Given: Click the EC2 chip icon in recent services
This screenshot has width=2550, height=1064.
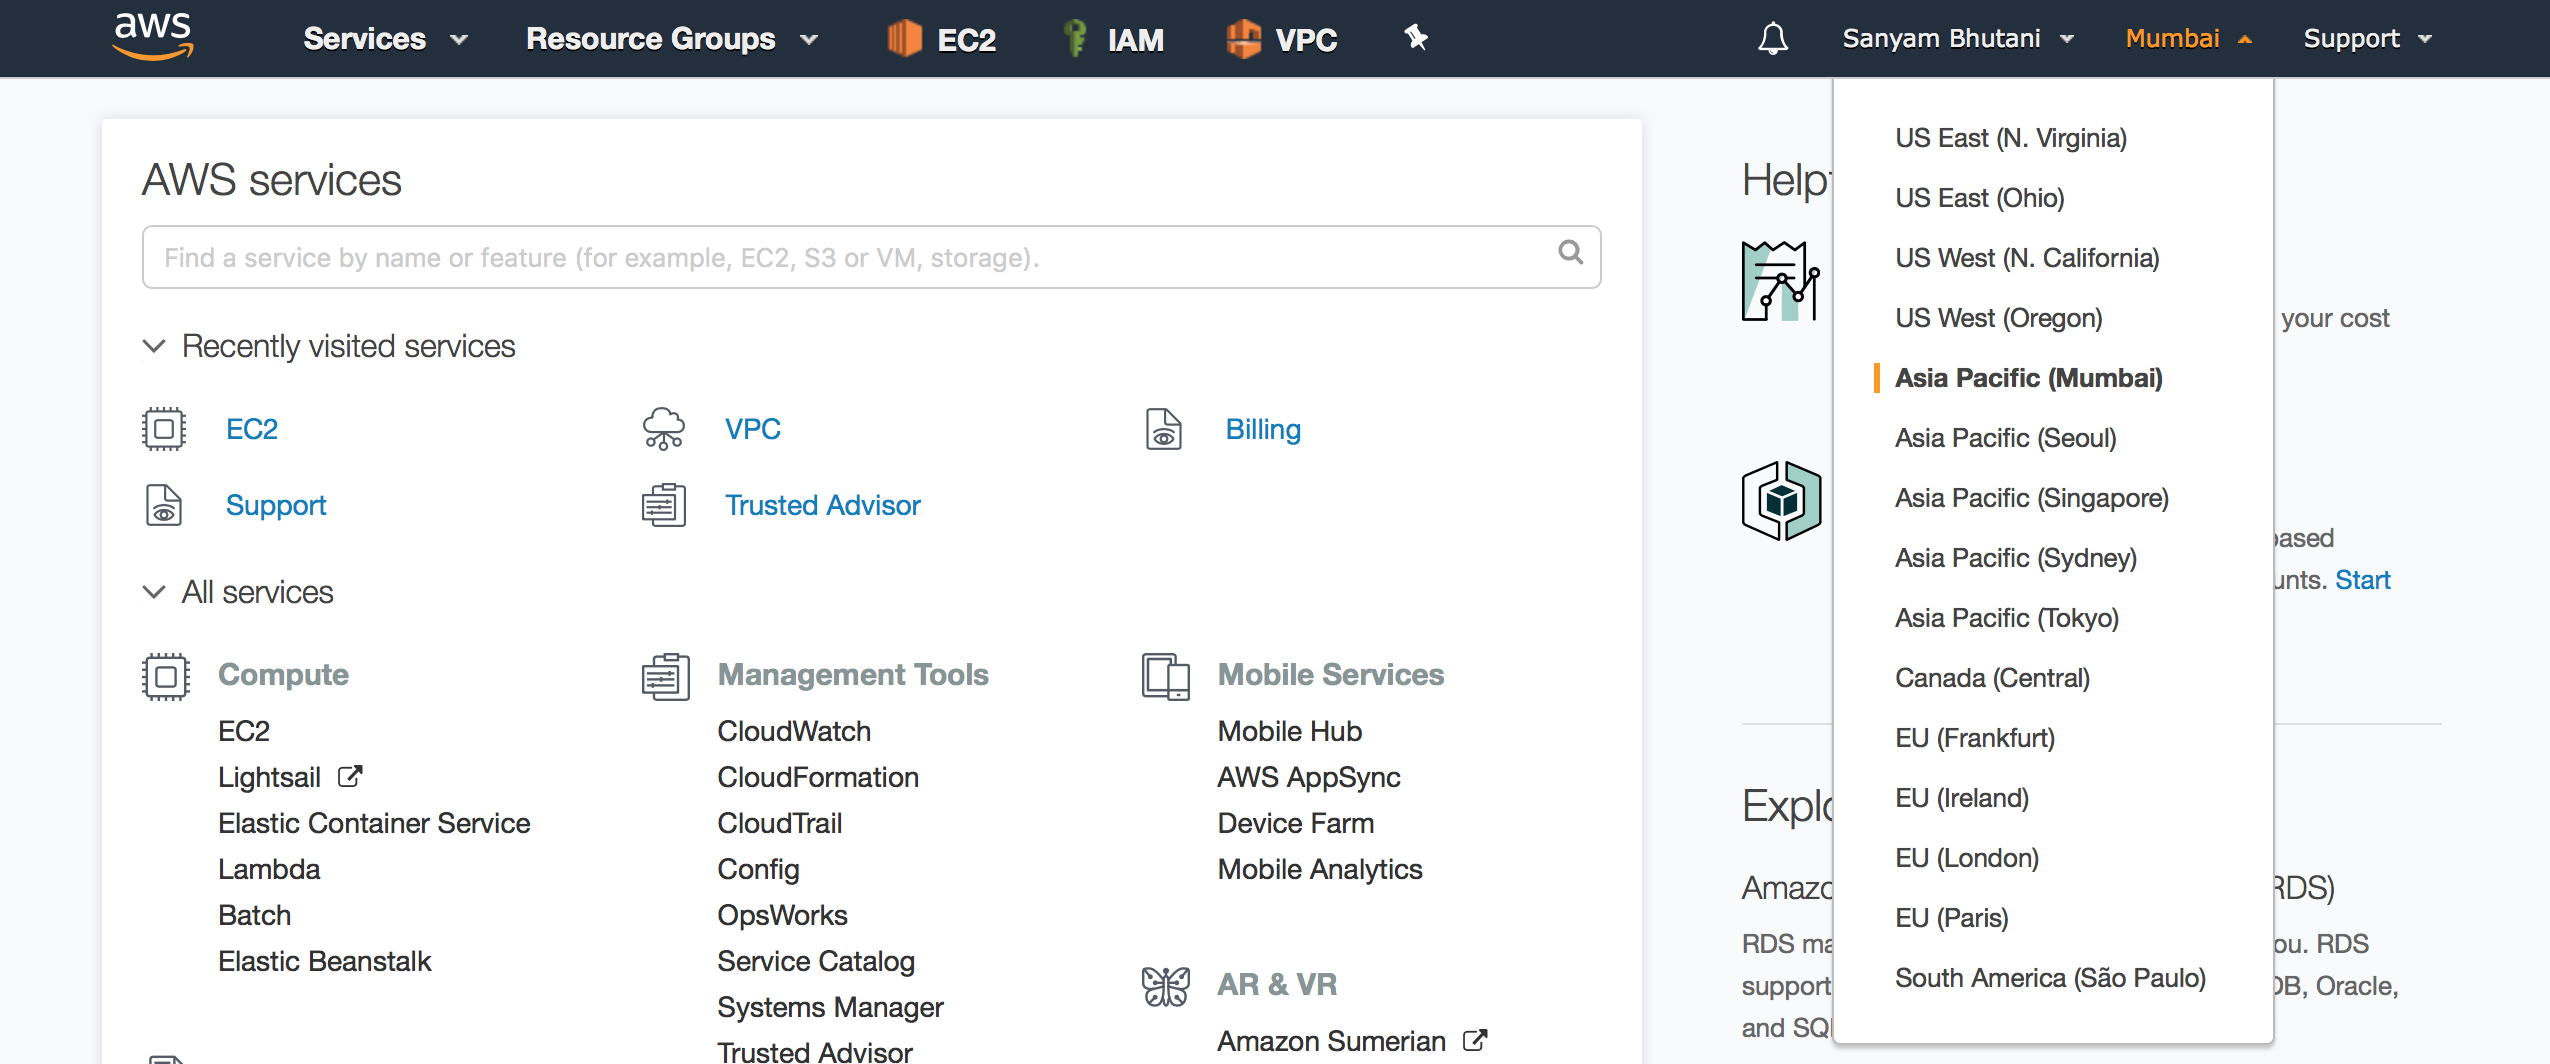Looking at the screenshot, I should (164, 429).
